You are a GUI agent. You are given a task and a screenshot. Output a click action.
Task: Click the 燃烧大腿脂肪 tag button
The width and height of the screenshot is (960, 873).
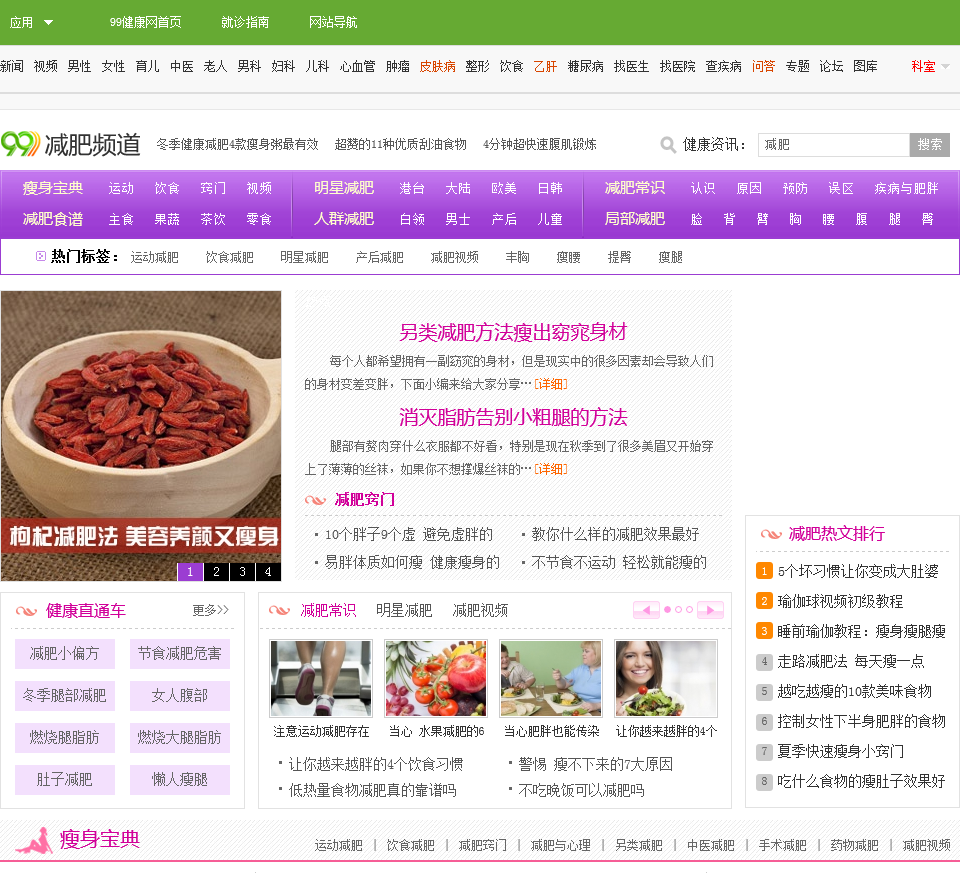coord(179,738)
